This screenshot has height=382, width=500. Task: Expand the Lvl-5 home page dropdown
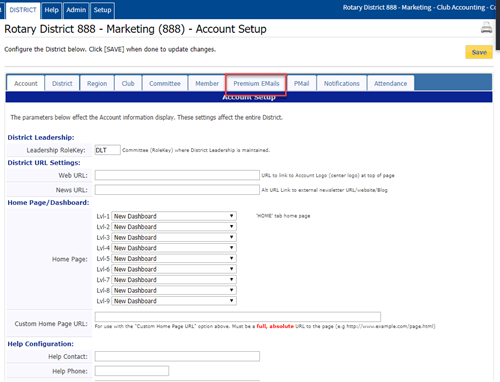pos(174,258)
